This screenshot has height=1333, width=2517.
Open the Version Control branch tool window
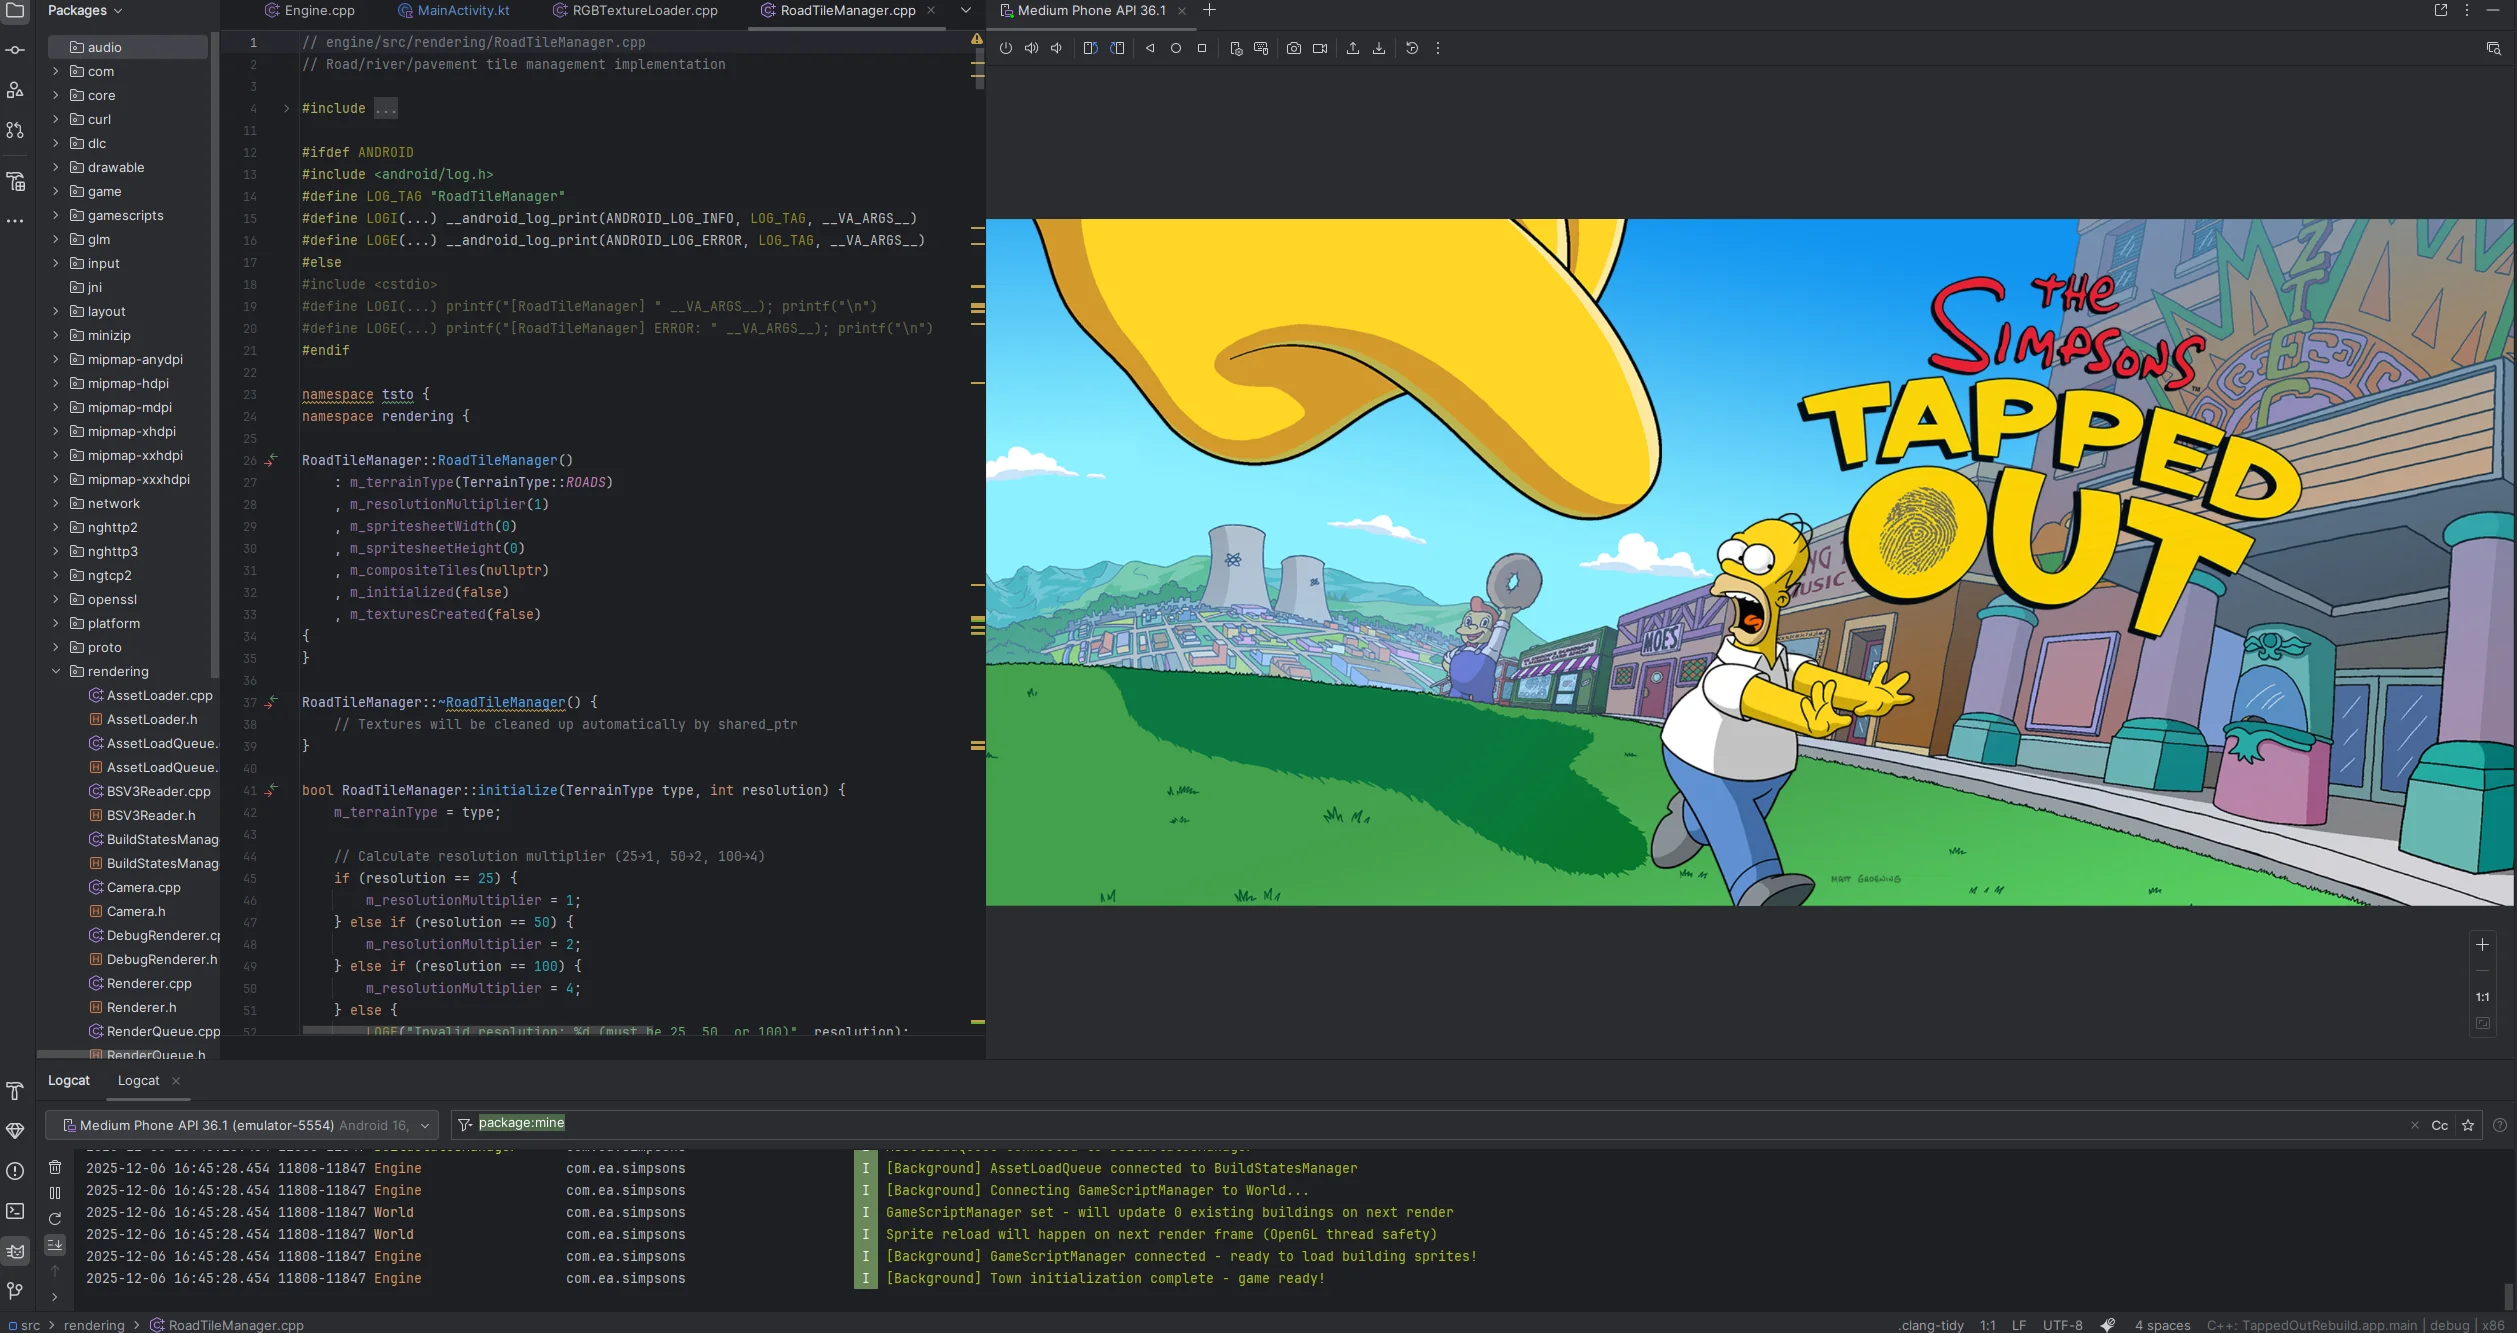15,1291
